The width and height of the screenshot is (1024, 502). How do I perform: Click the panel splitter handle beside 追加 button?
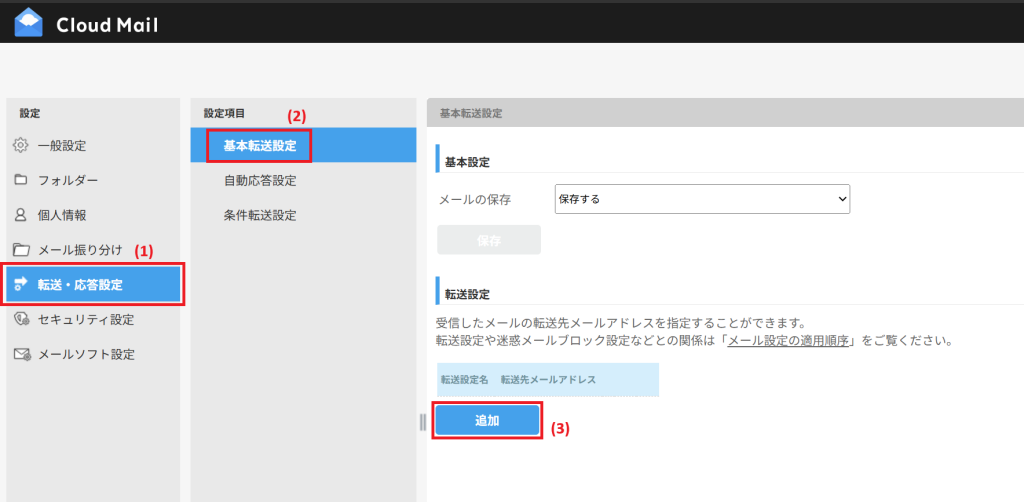(423, 422)
